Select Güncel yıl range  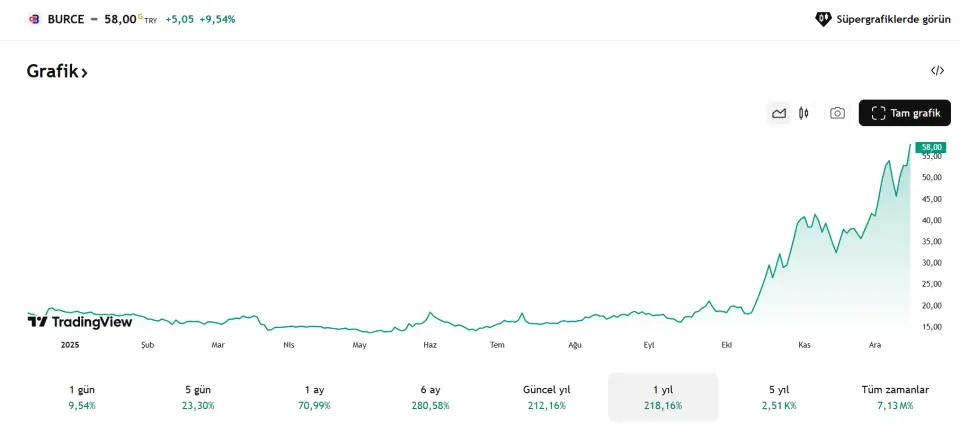pos(546,397)
